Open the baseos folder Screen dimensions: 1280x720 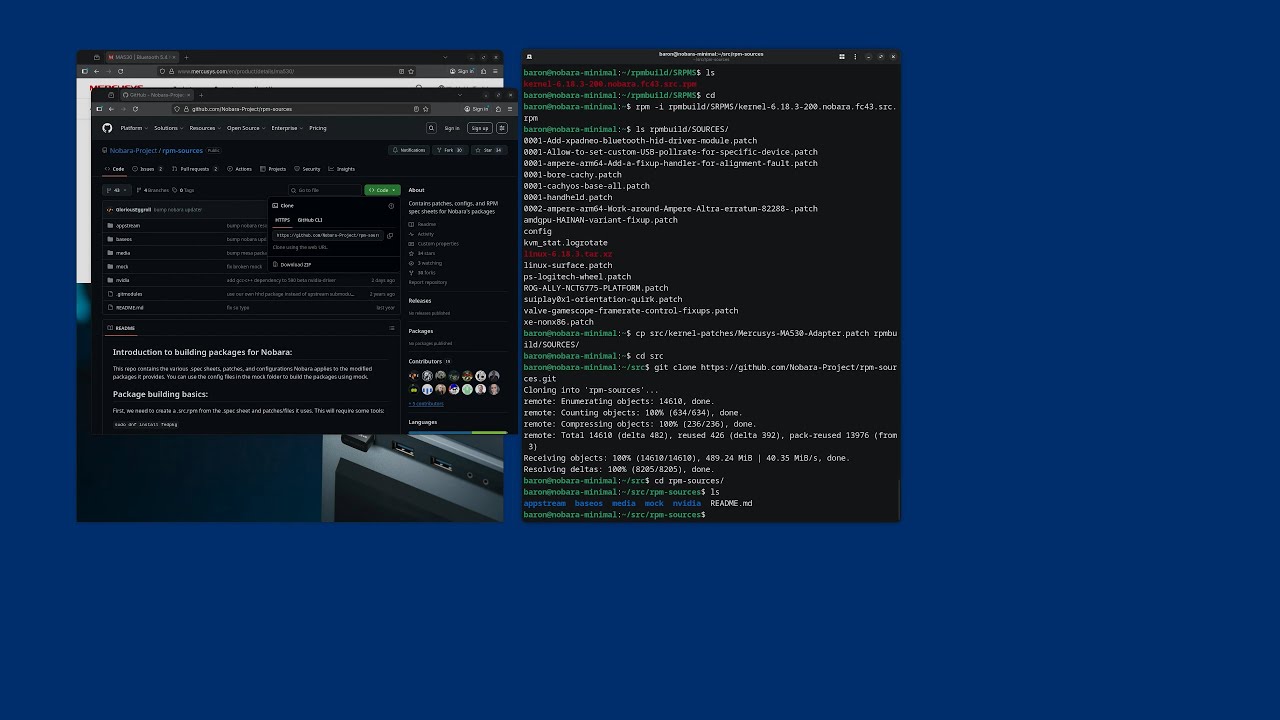click(124, 239)
